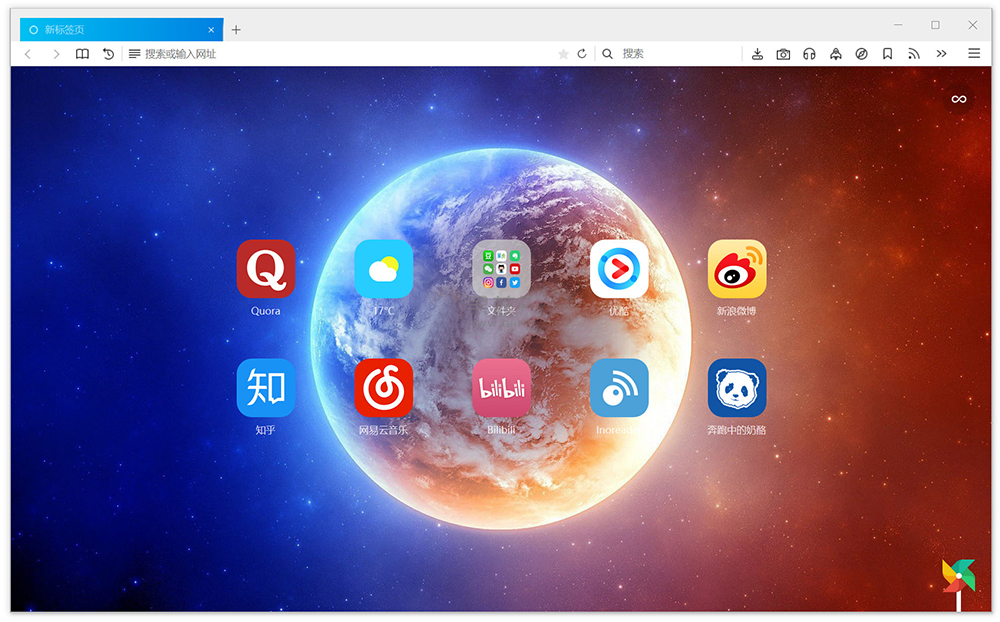Click the headphones audio tool
1000x622 pixels.
click(810, 54)
